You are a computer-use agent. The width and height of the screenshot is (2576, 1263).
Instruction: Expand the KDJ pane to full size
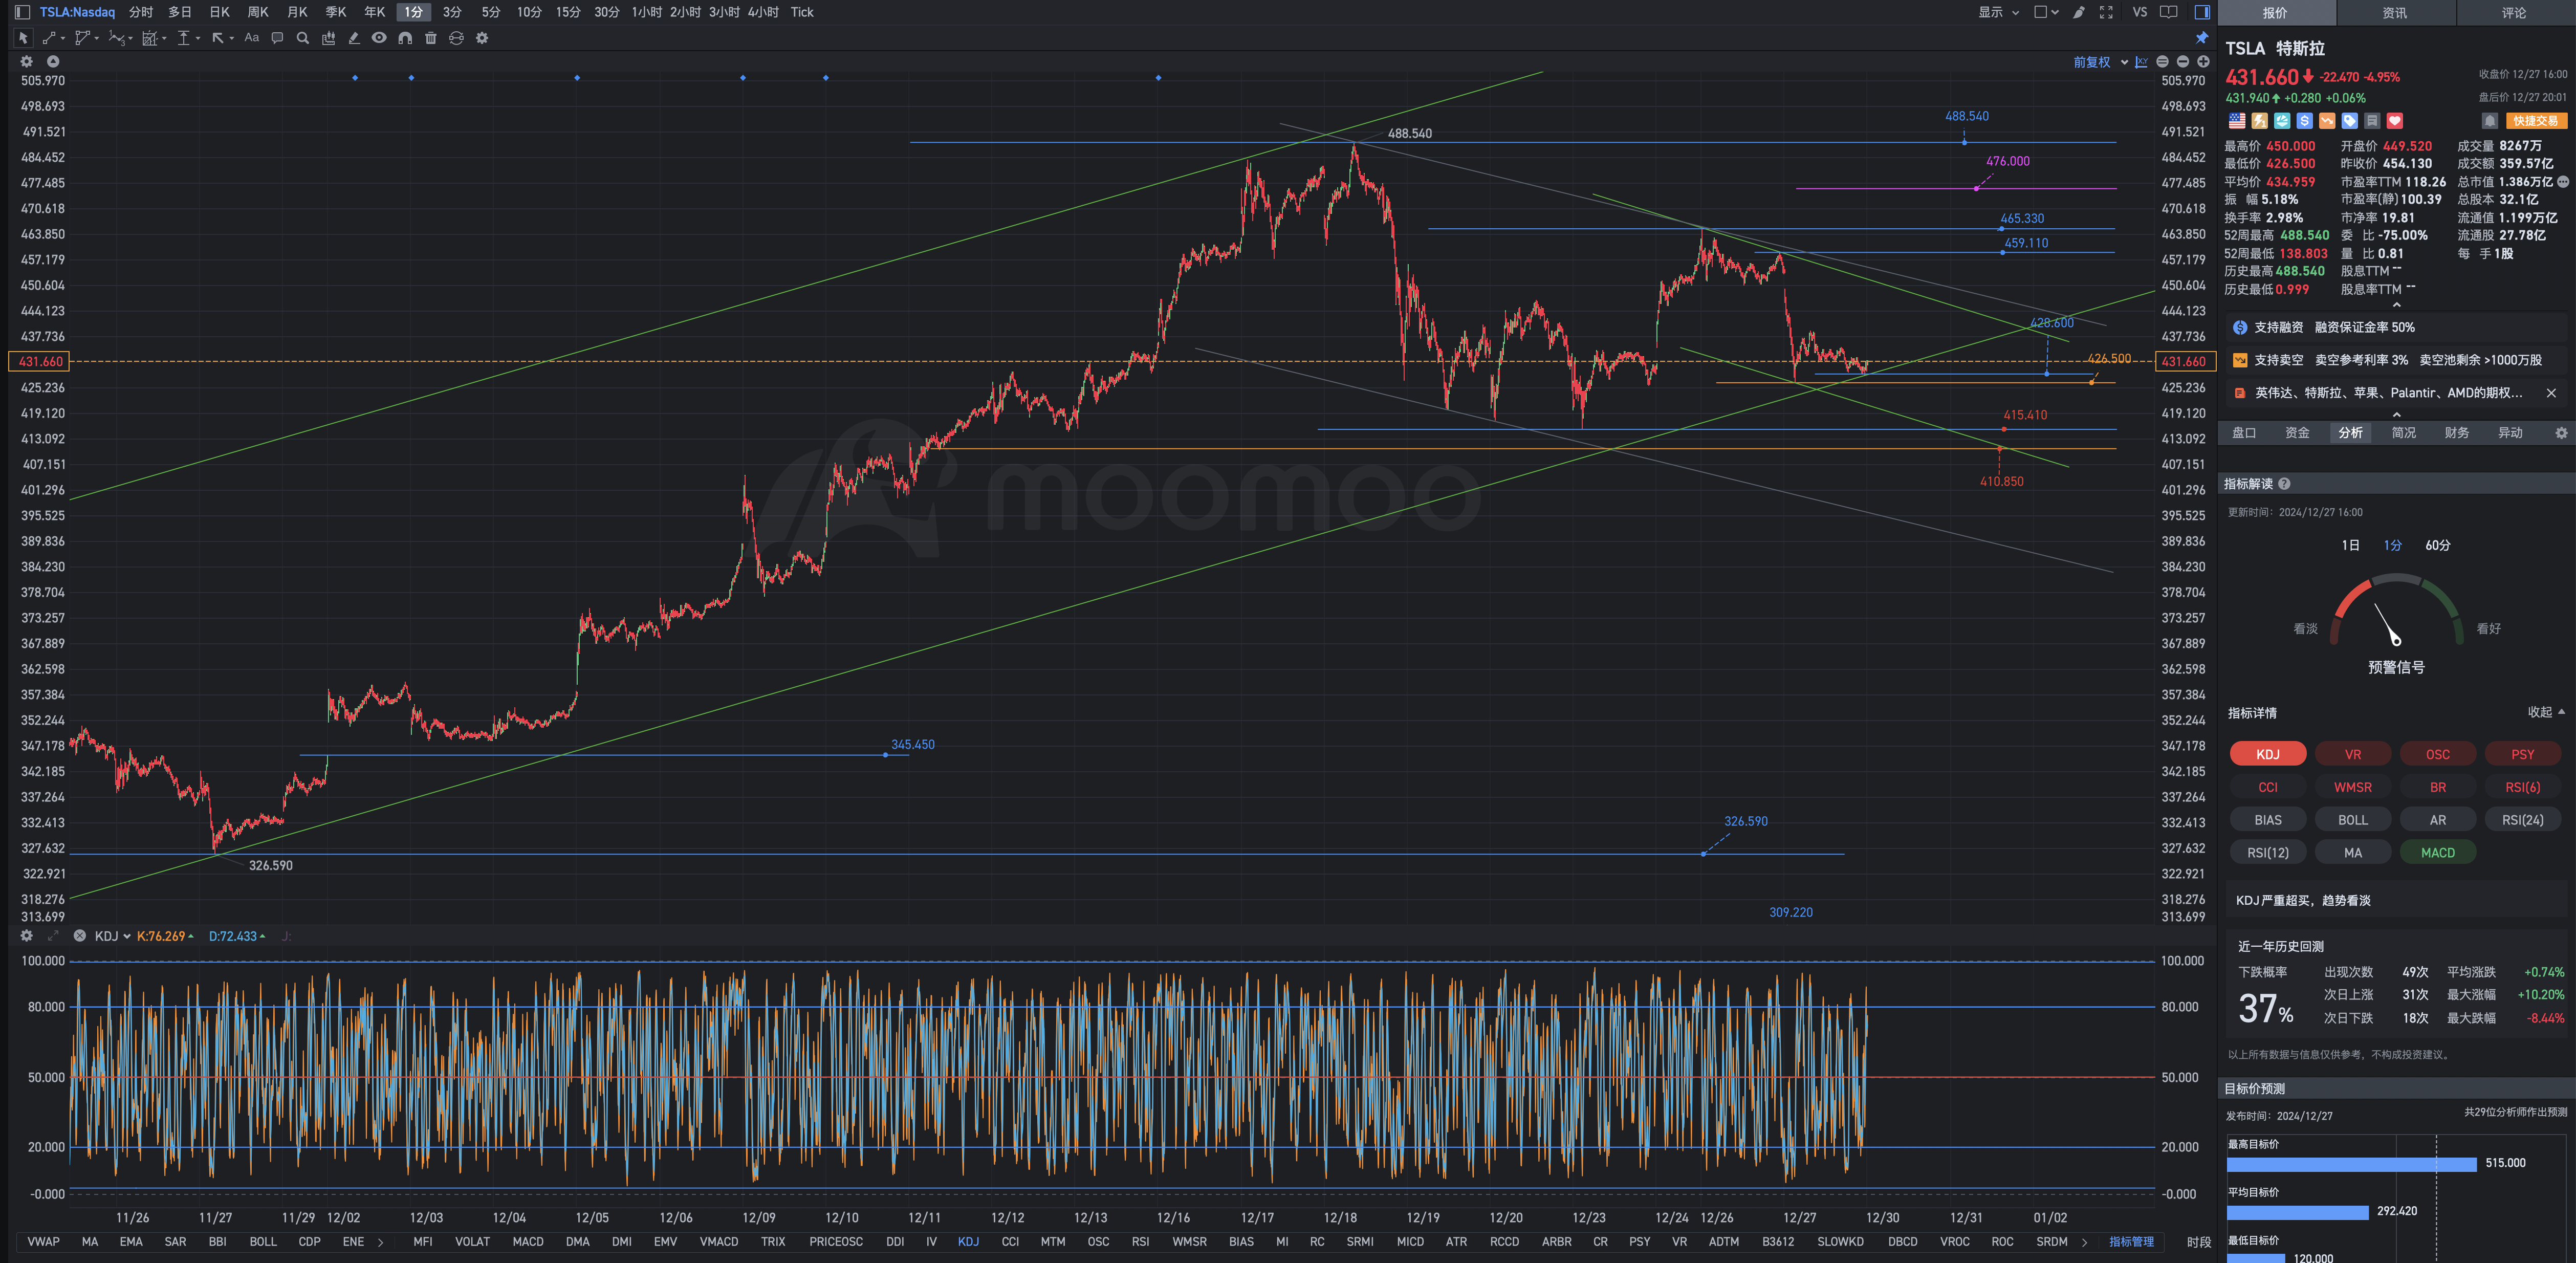53,936
